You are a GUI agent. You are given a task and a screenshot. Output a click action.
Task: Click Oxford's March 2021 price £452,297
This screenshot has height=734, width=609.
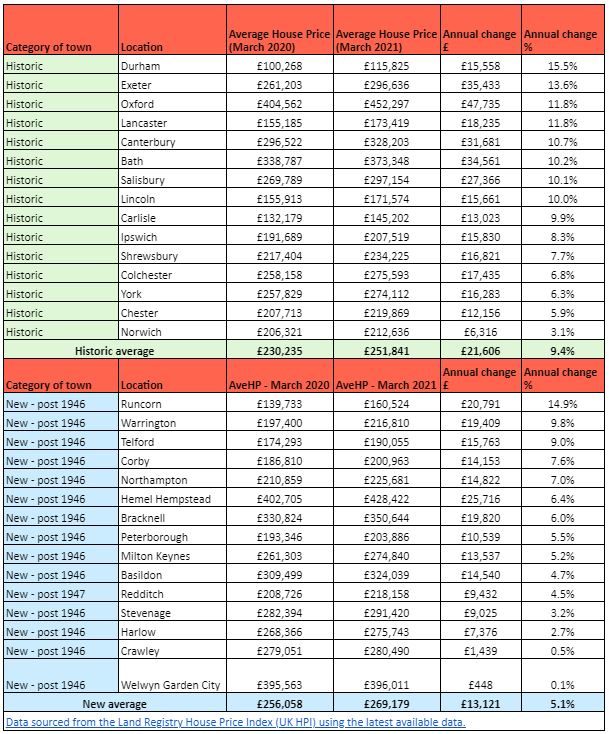click(387, 103)
